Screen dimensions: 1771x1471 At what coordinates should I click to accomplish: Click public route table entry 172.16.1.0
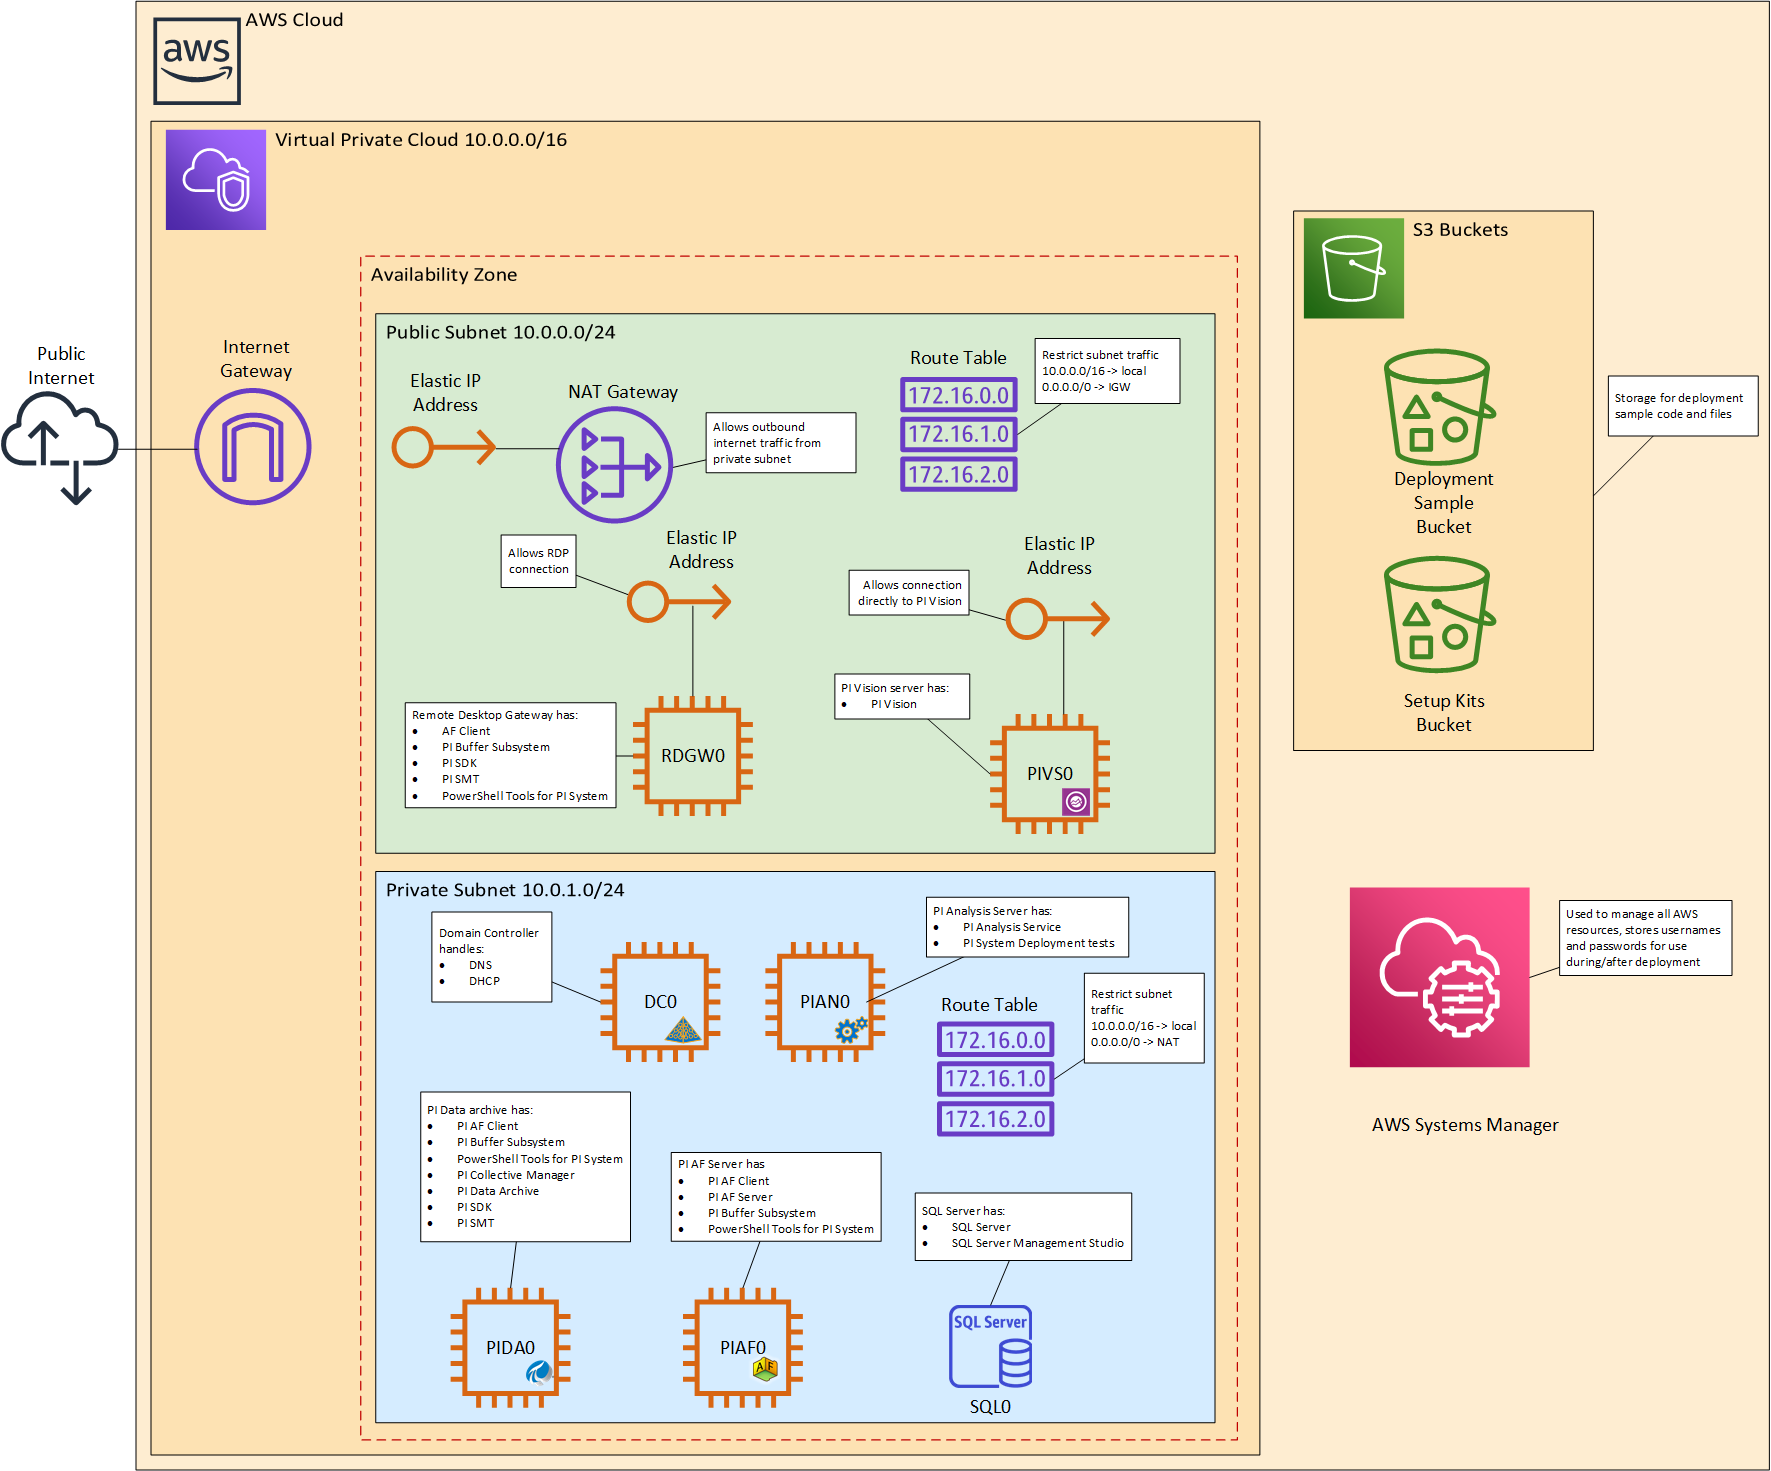point(959,434)
